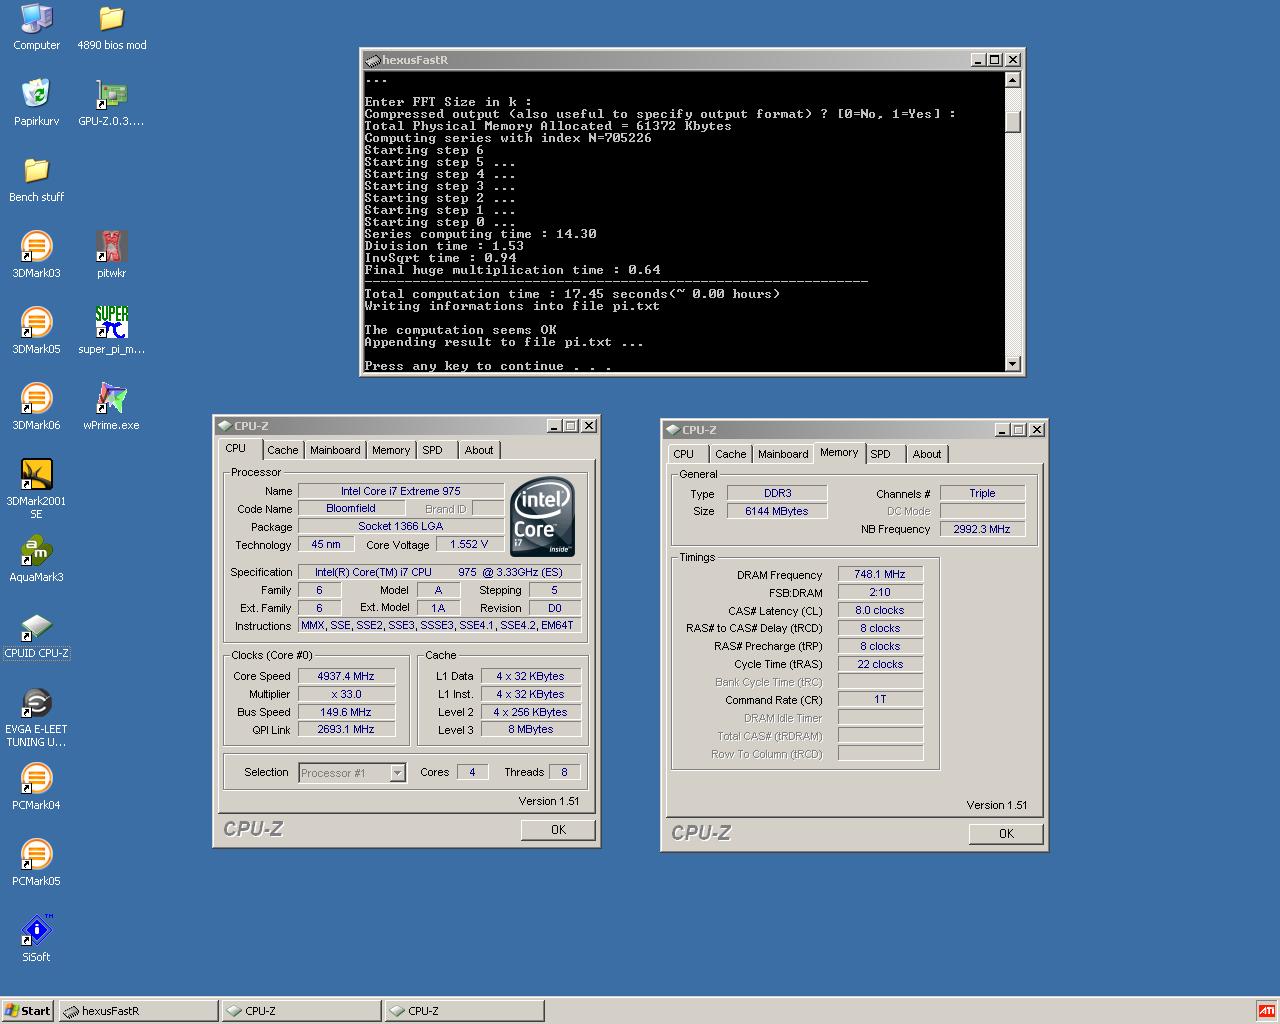
Task: Activate first CPU-Z taskbar button
Action: click(302, 1010)
